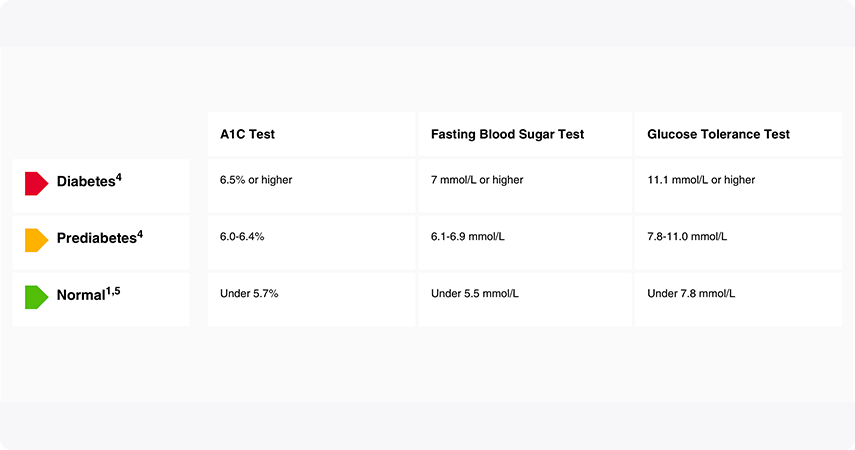Click the 6.1-6.9 mmol/L cell
855x450 pixels.
point(525,243)
